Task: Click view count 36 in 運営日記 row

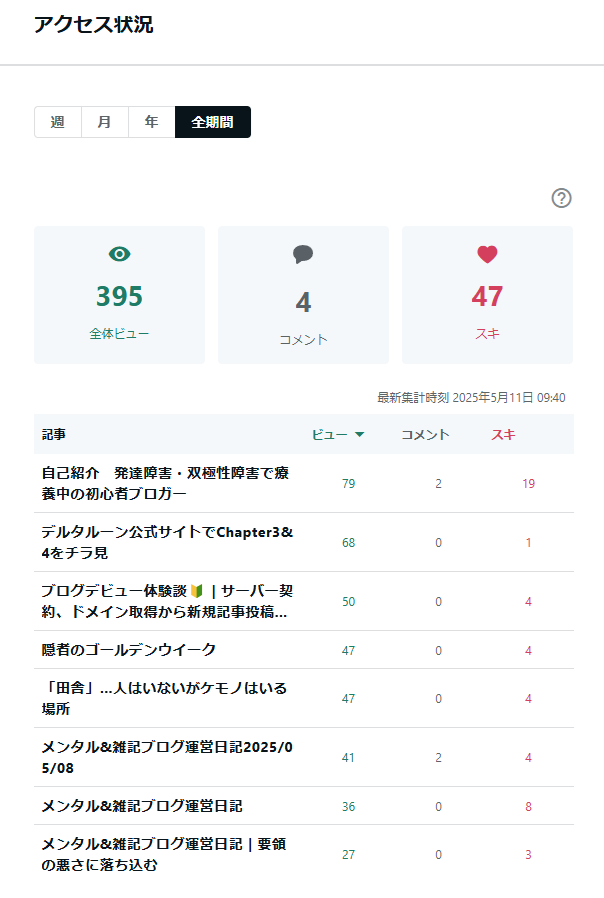Action: click(349, 807)
